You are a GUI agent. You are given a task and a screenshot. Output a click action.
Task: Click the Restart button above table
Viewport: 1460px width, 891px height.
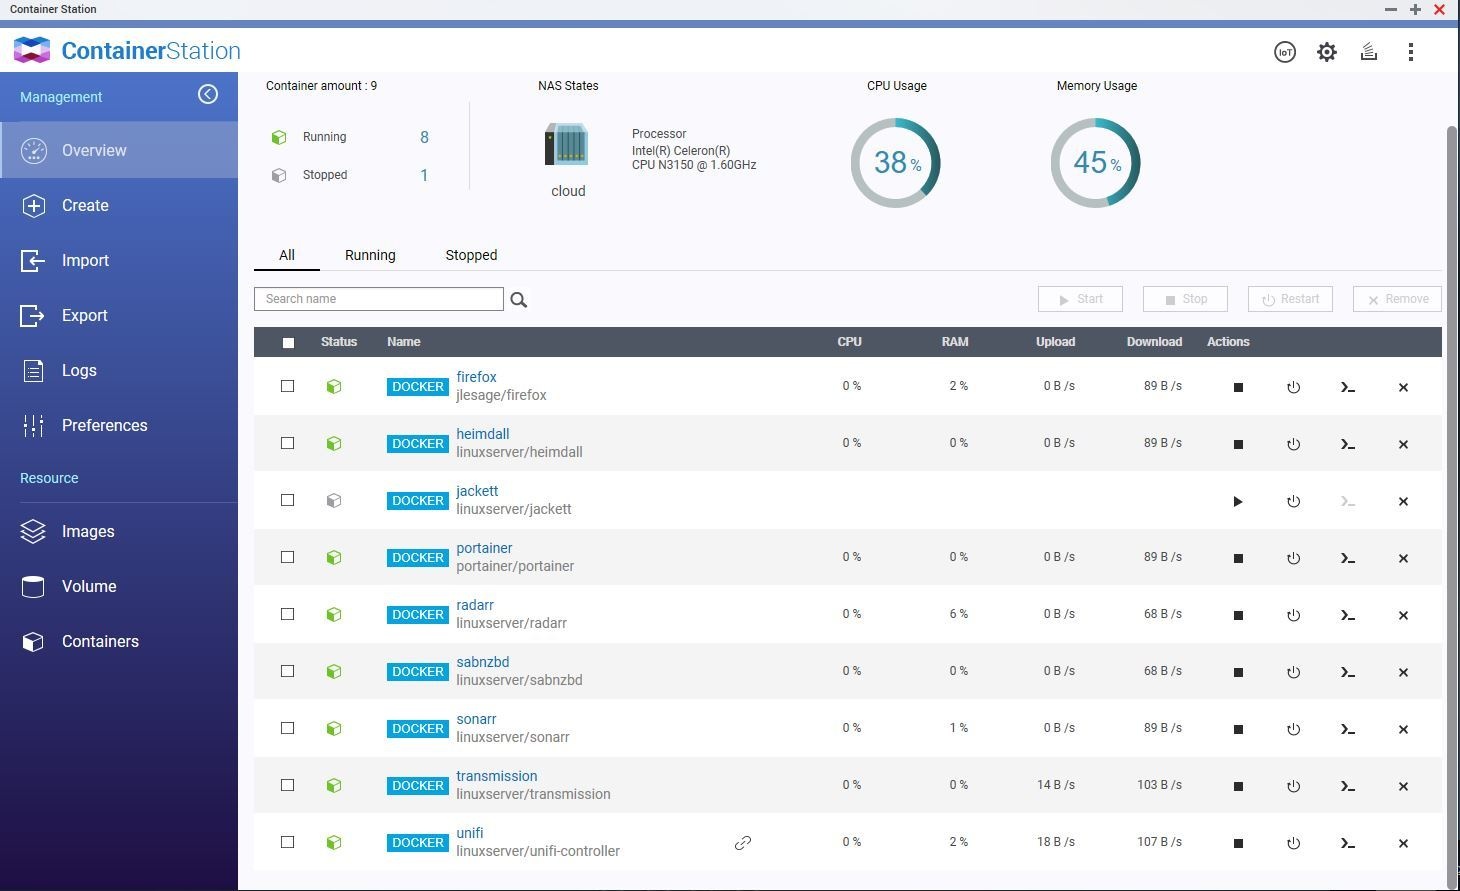1290,299
